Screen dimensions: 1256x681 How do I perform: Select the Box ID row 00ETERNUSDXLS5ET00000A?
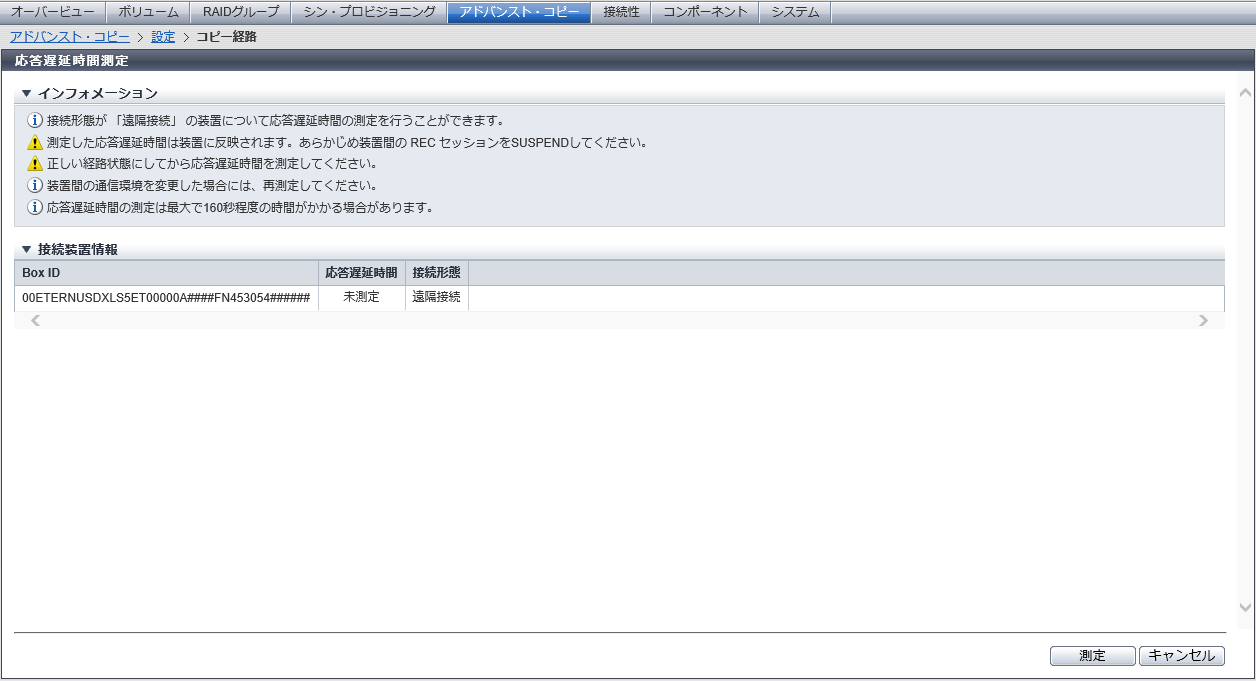click(166, 298)
